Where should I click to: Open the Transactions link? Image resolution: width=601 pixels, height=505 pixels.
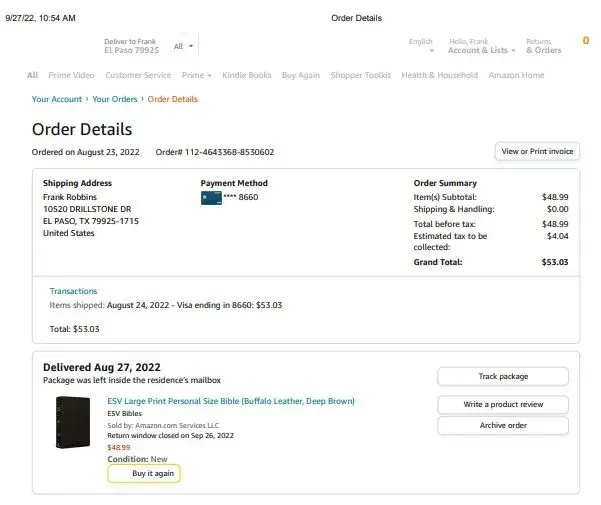click(x=74, y=291)
